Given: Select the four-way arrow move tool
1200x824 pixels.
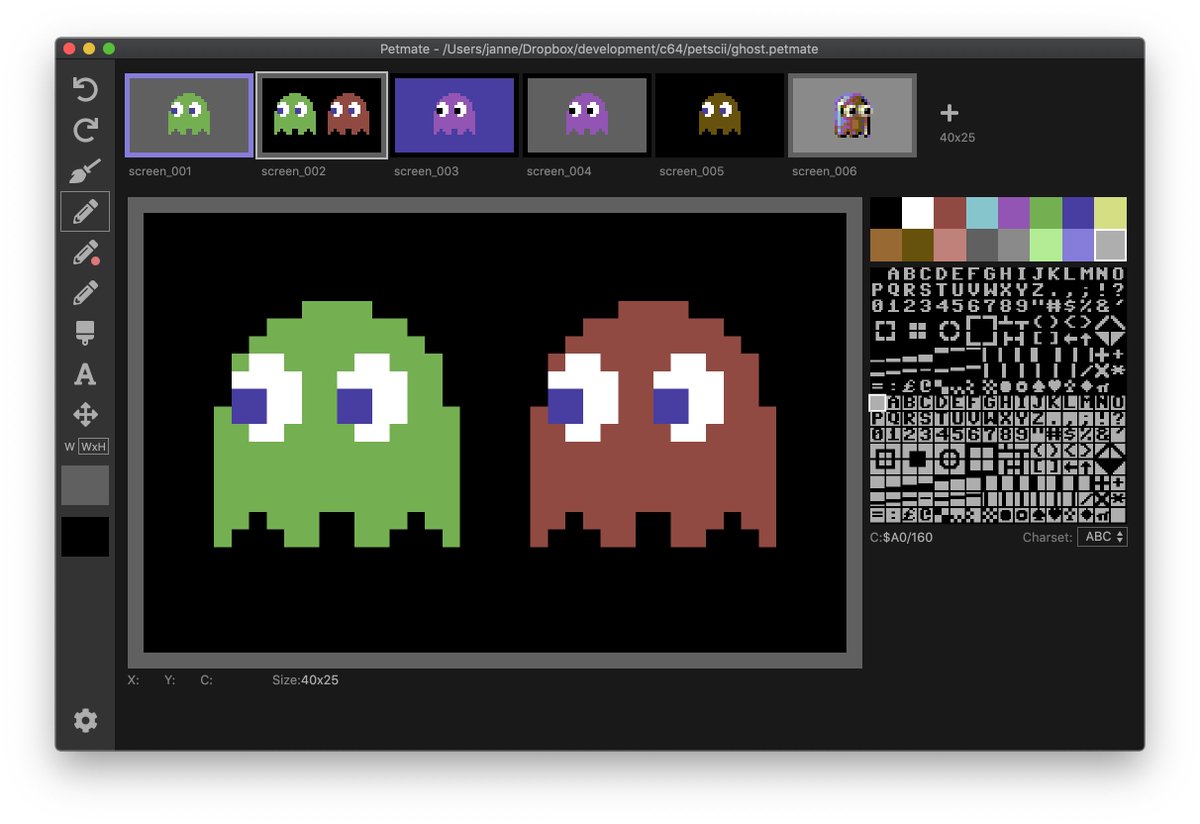Looking at the screenshot, I should (85, 414).
